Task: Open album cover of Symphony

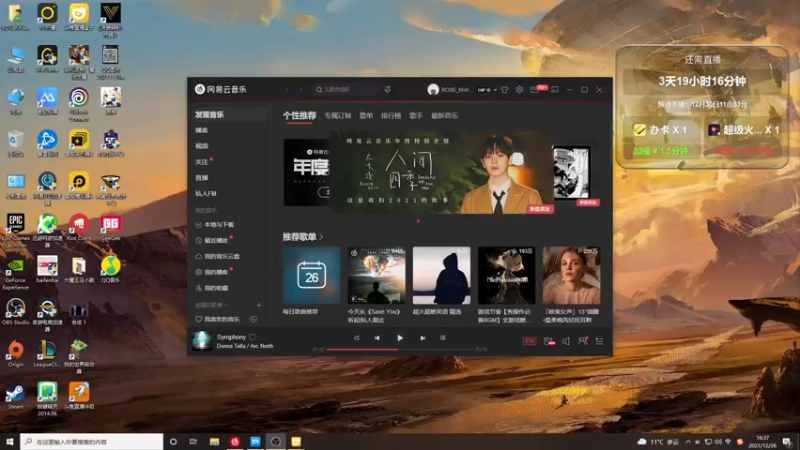Action: point(202,341)
